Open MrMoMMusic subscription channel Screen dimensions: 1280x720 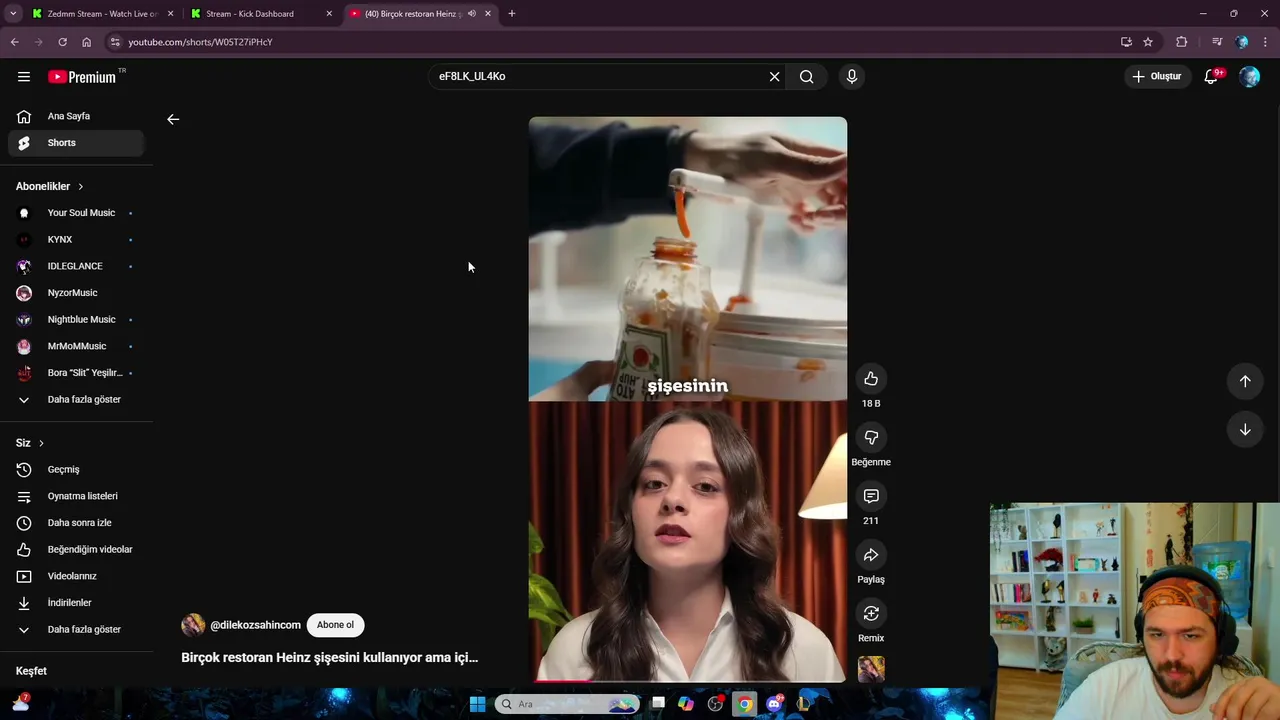(76, 346)
